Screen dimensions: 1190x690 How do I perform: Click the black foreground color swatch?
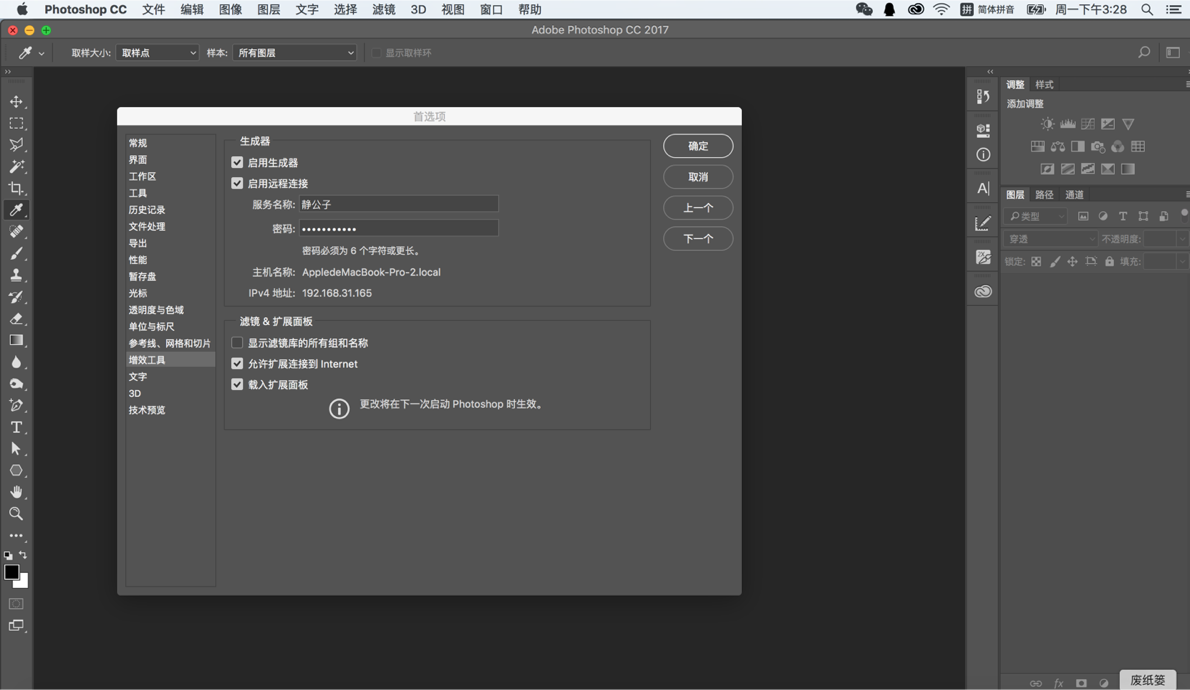point(11,572)
